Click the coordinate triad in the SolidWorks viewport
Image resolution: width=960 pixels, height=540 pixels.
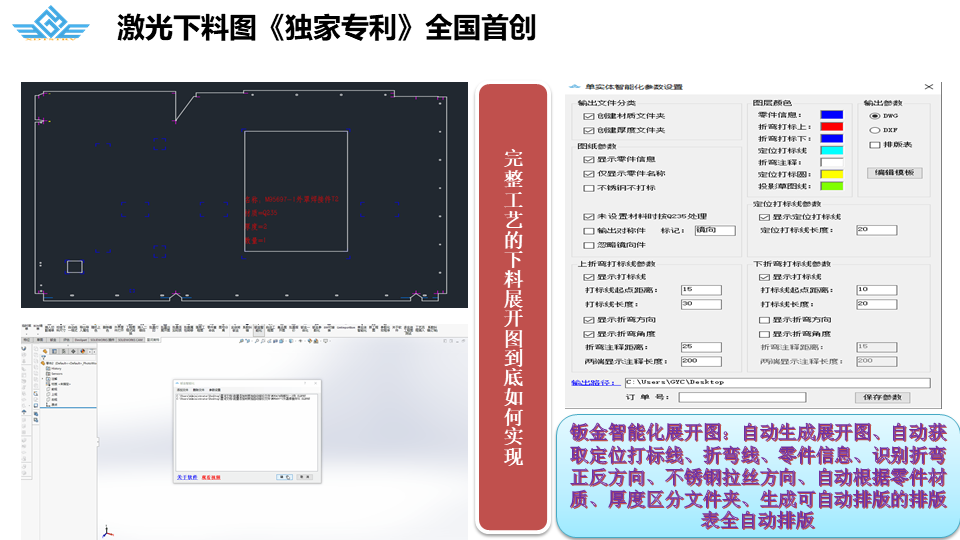pyautogui.click(x=108, y=533)
